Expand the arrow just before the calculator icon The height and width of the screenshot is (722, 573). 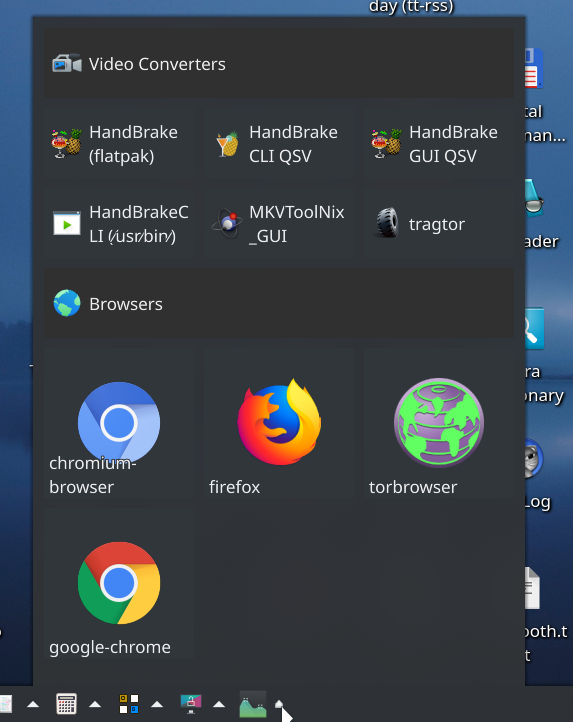click(33, 704)
